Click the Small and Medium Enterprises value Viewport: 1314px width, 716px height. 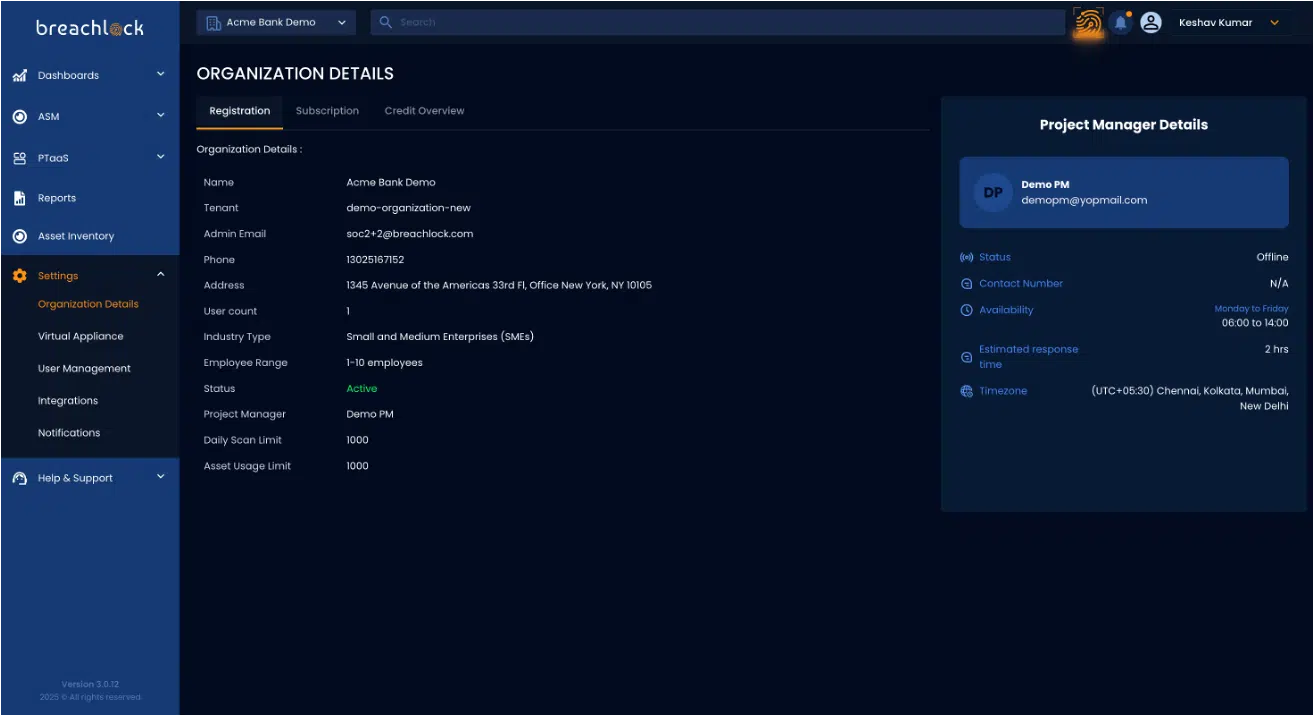(440, 337)
